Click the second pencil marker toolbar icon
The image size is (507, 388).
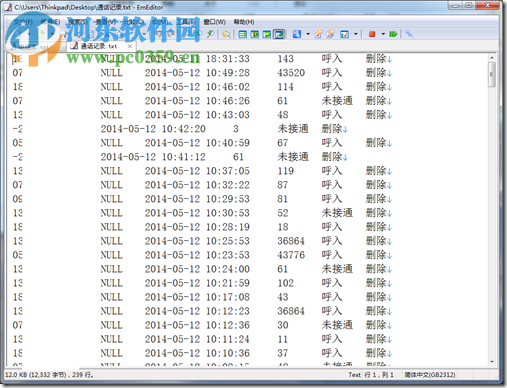(x=330, y=34)
